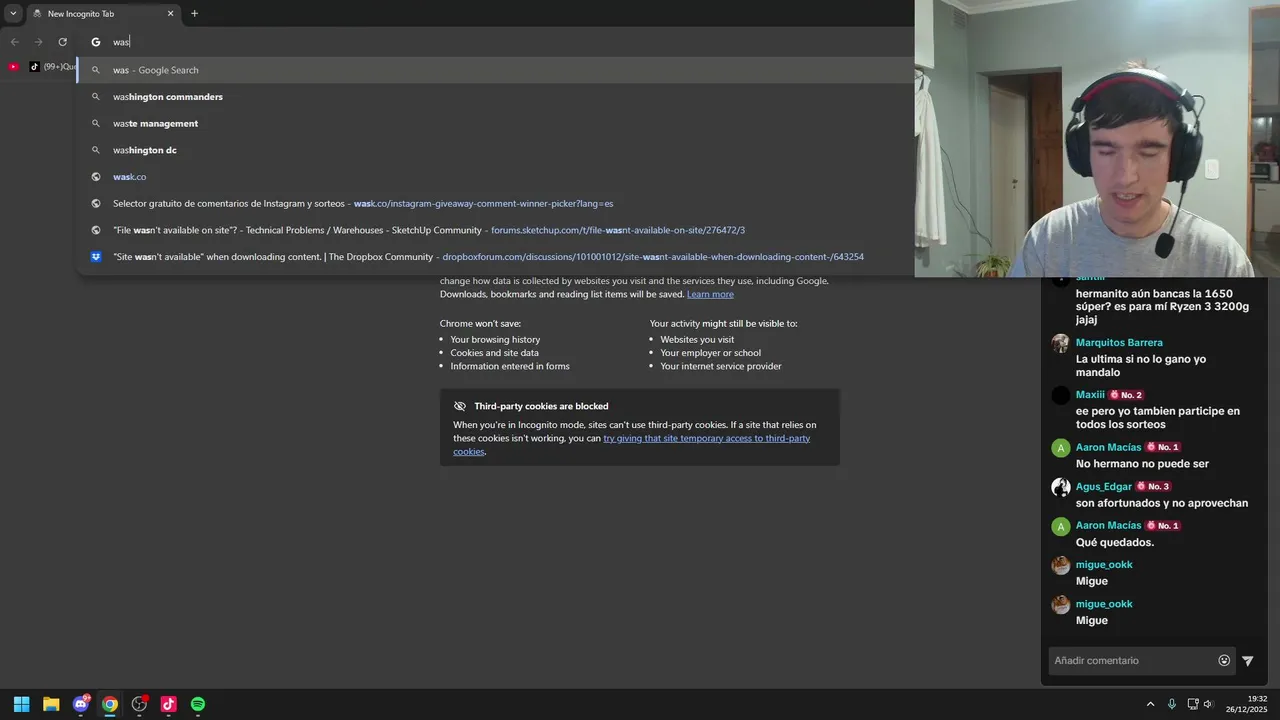Click Aaron Macías avatar beside 'Qué quedados.'
The height and width of the screenshot is (720, 1280).
1061,526
